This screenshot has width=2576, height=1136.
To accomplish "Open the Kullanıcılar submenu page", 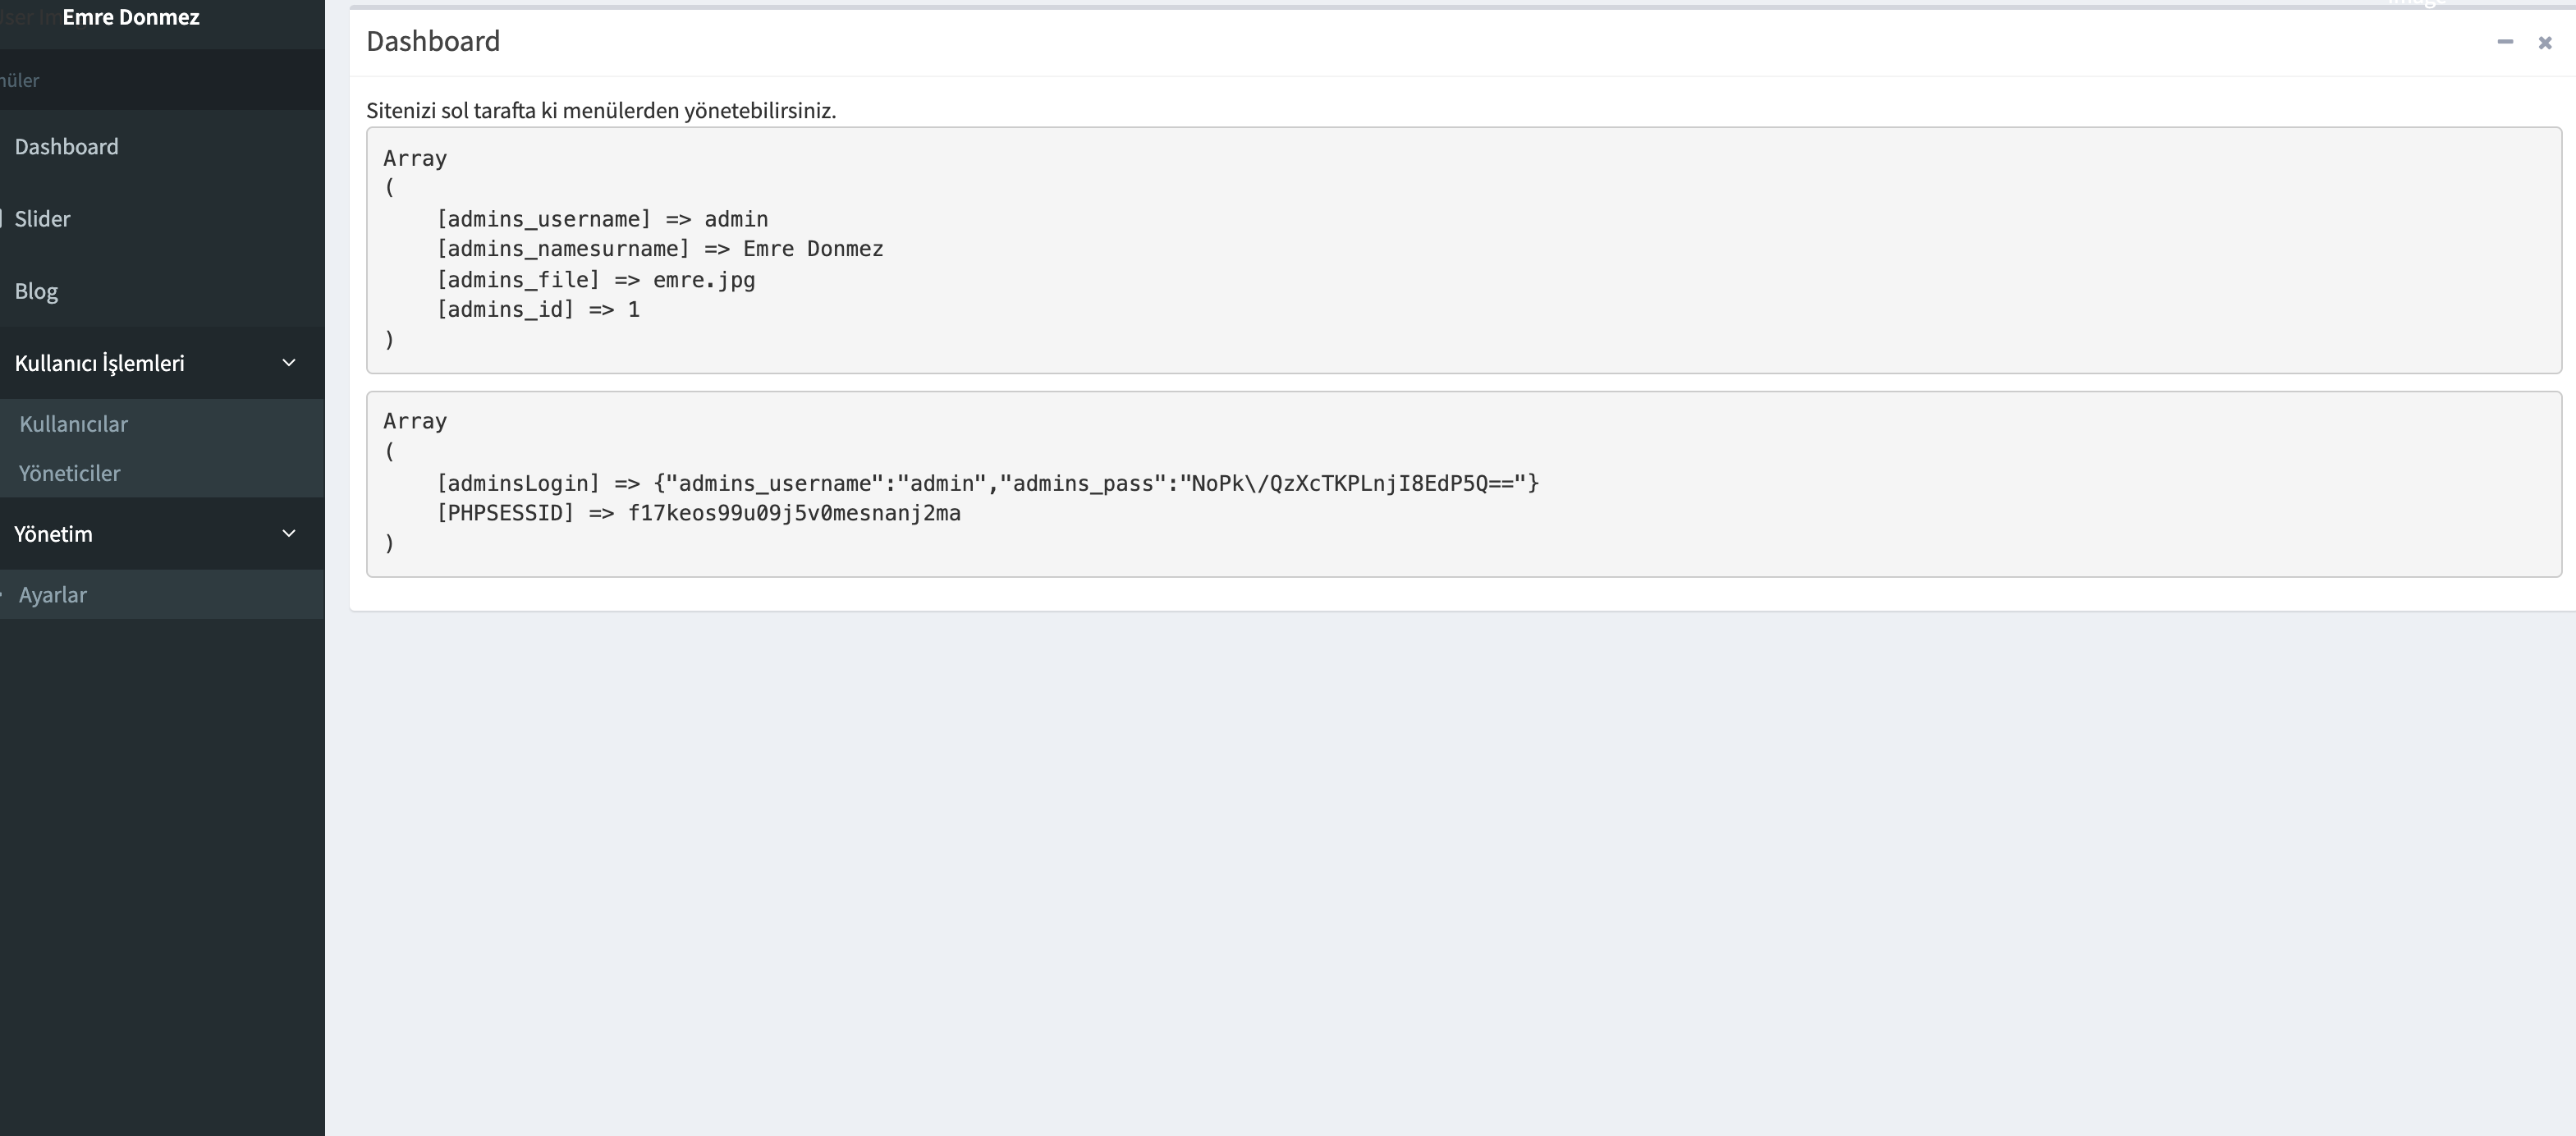I will point(73,423).
